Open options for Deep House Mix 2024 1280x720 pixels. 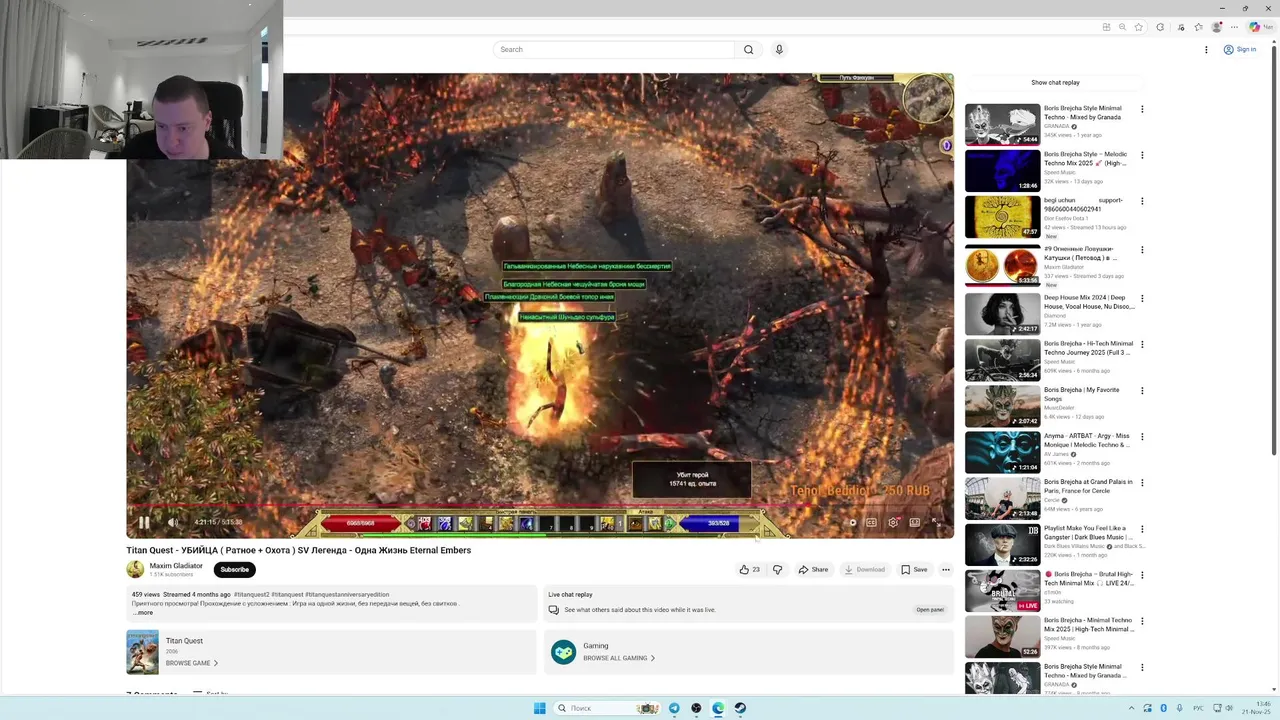pos(1142,298)
